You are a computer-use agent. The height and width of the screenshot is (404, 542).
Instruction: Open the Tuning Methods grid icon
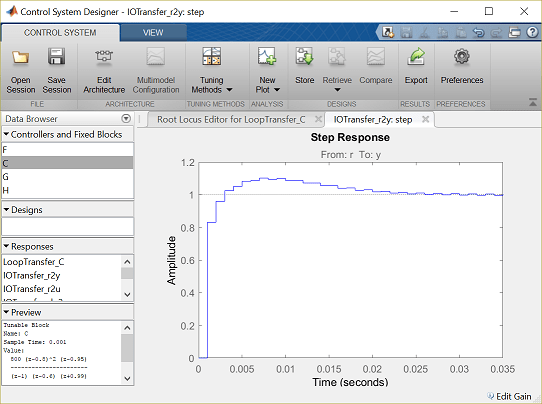(212, 56)
